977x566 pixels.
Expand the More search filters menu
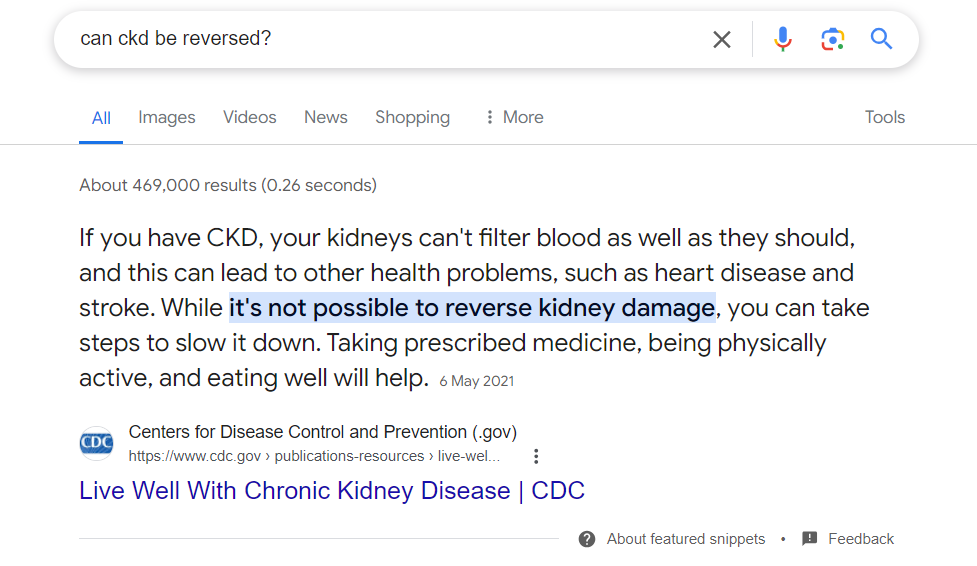[x=513, y=117]
